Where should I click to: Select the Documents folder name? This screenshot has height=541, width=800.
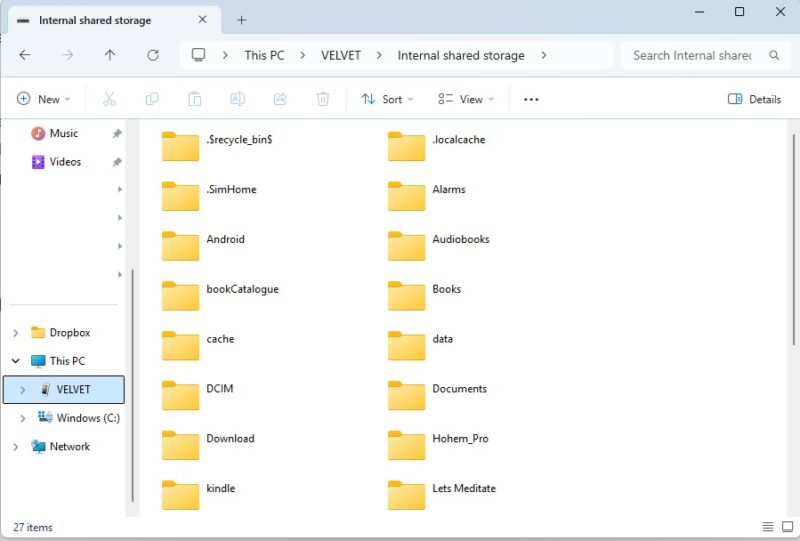(459, 389)
